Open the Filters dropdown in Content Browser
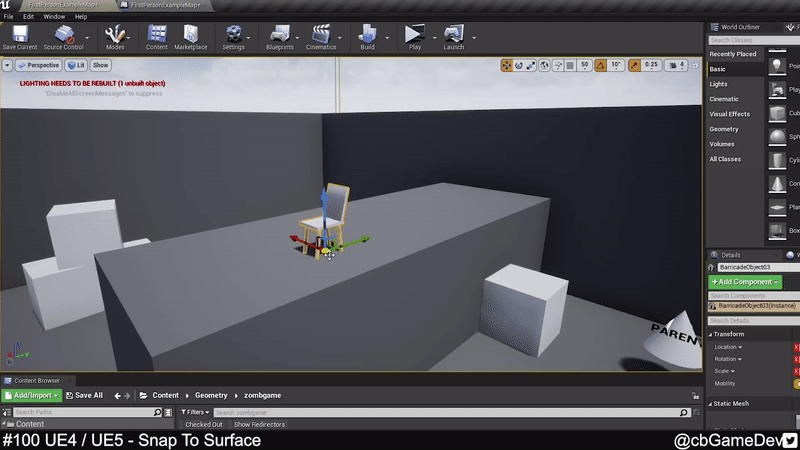This screenshot has width=800, height=450. (195, 412)
